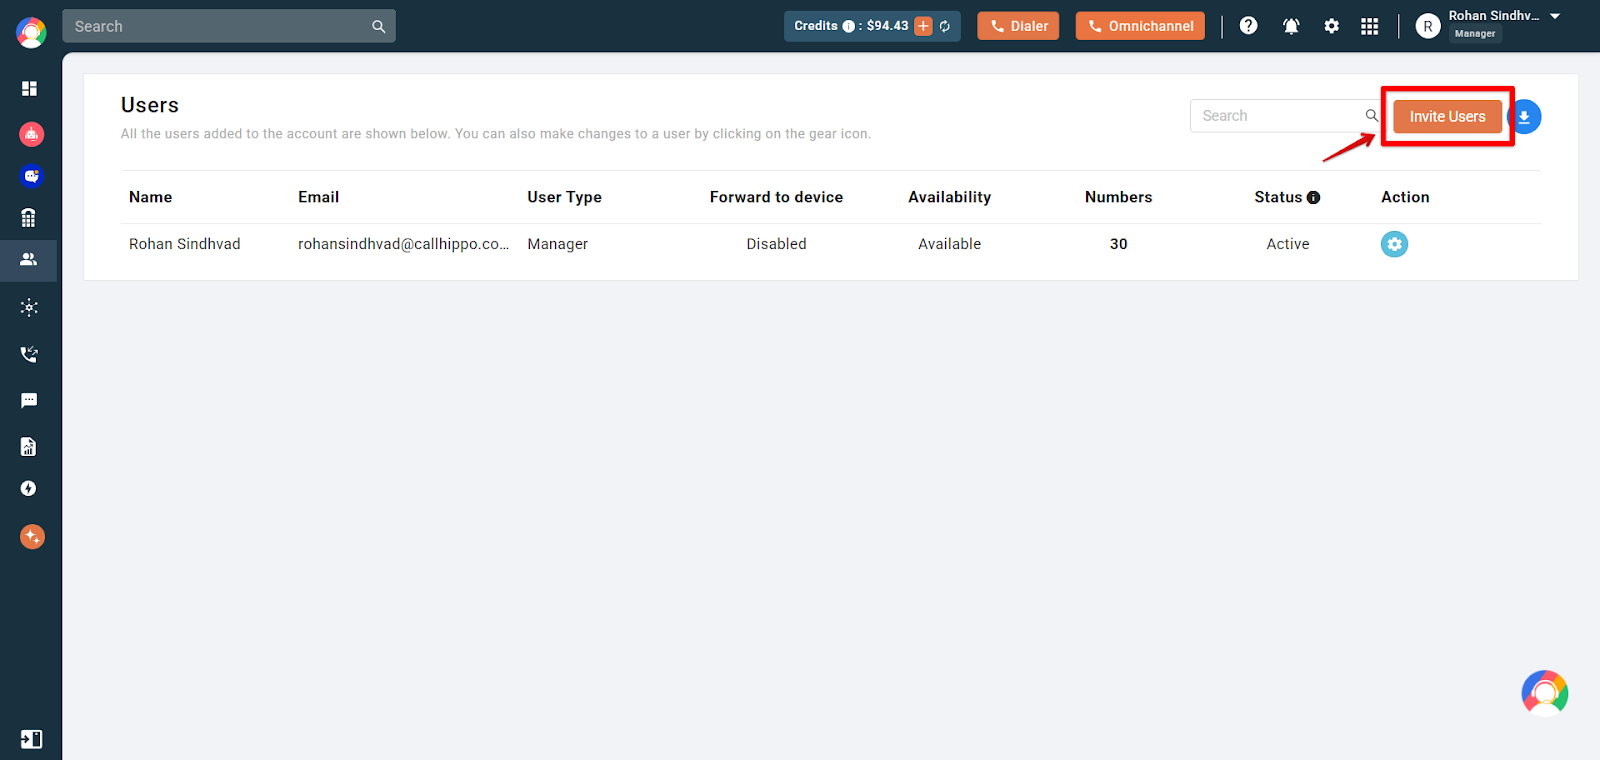Click the Credits $94.43 balance text
This screenshot has width=1600, height=760.
[887, 26]
